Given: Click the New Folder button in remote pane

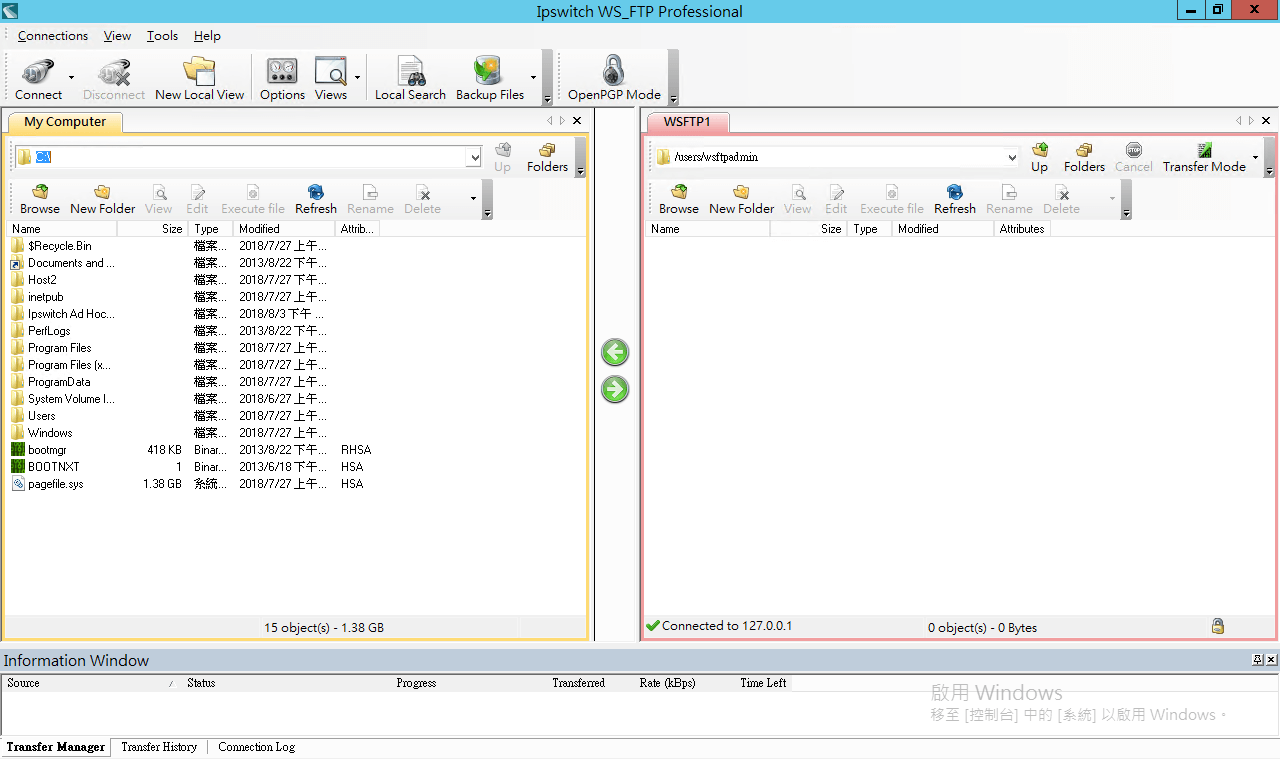Looking at the screenshot, I should (741, 197).
